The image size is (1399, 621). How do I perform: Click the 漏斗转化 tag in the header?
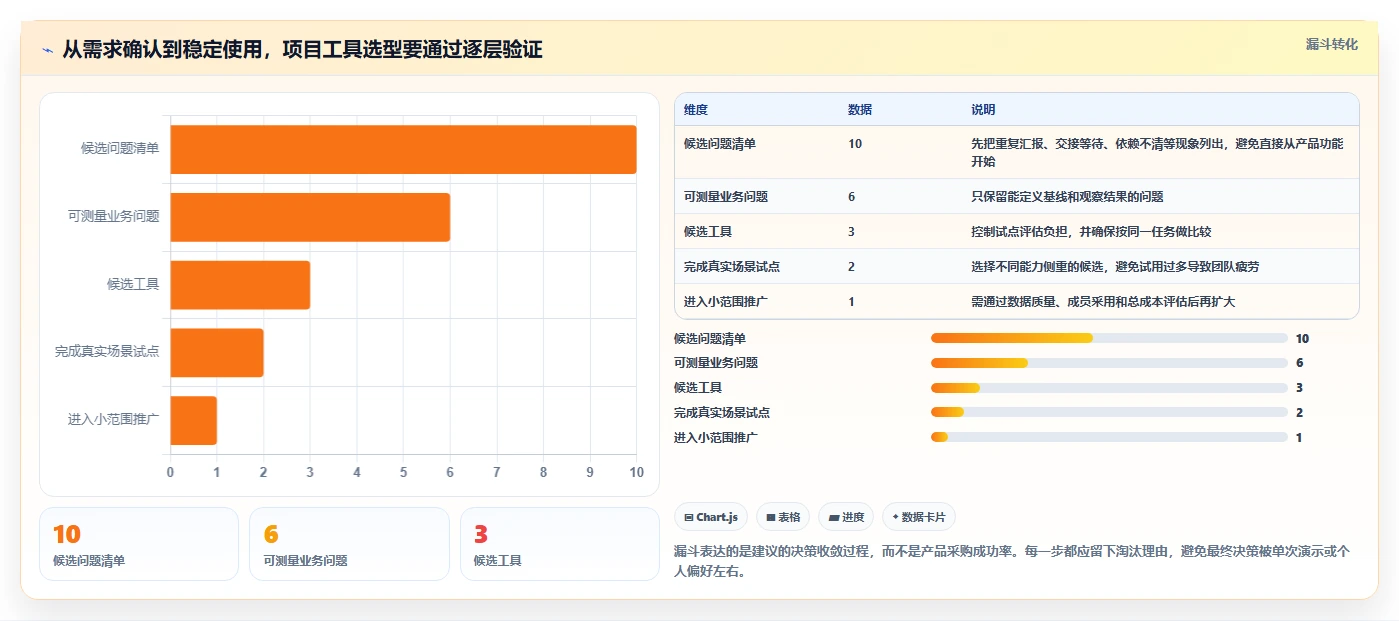coord(1331,44)
